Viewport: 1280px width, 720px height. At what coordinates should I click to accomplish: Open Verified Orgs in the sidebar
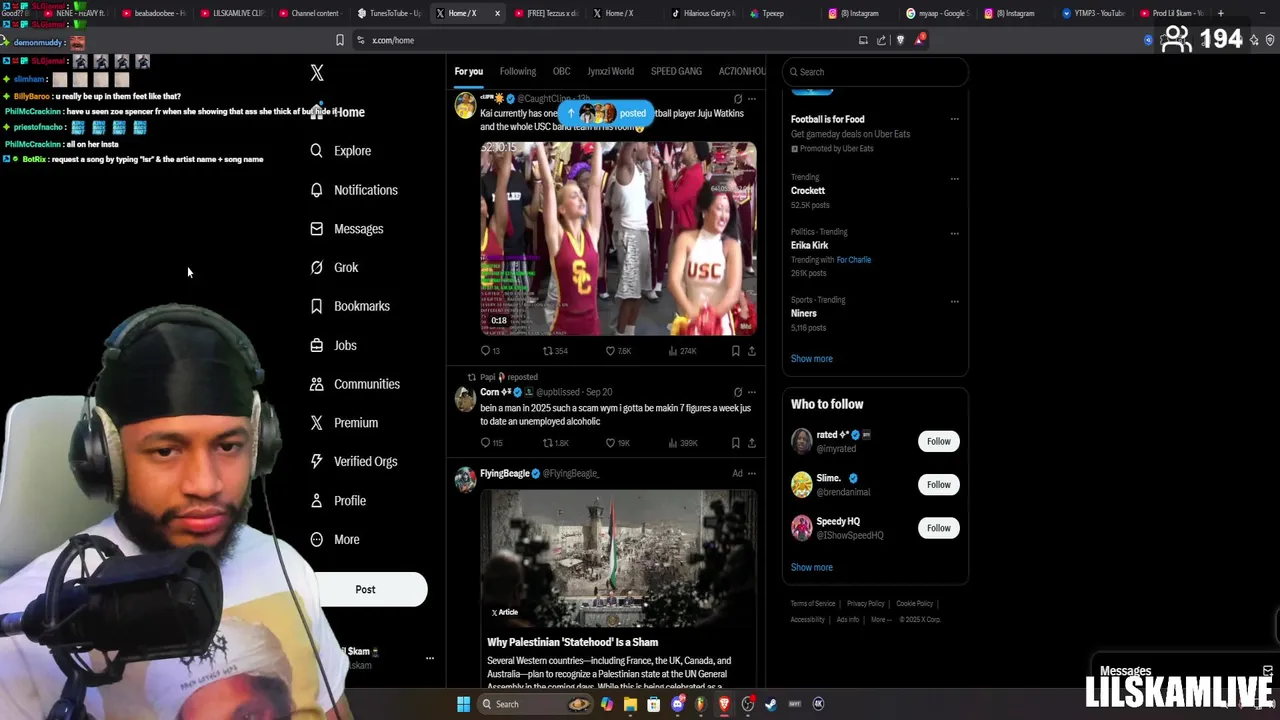click(354, 462)
